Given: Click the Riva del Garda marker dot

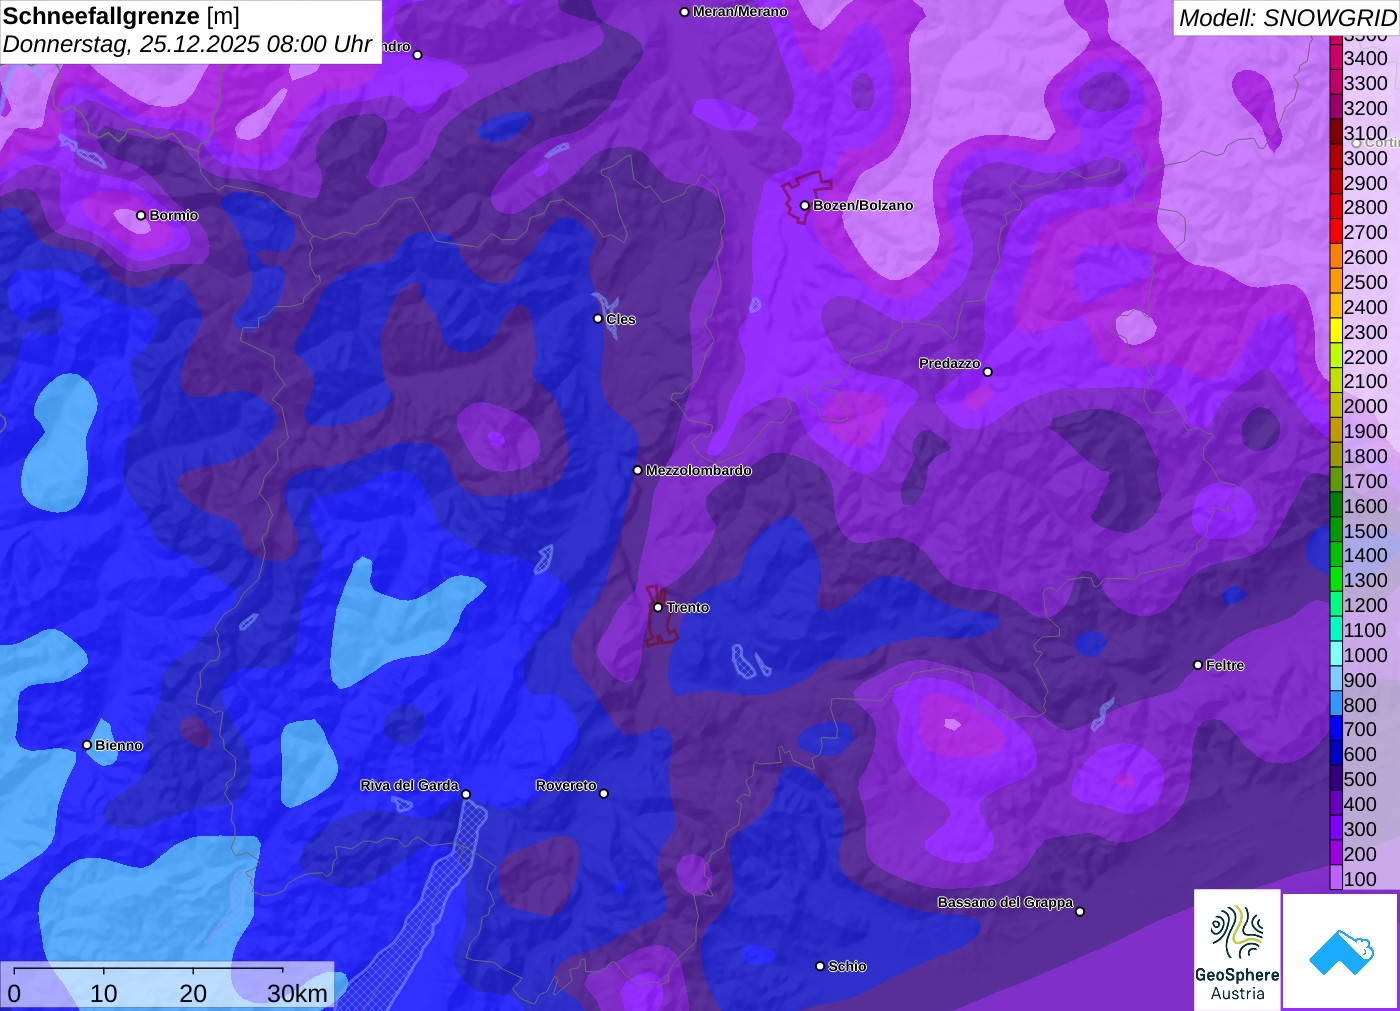Looking at the screenshot, I should point(466,794).
